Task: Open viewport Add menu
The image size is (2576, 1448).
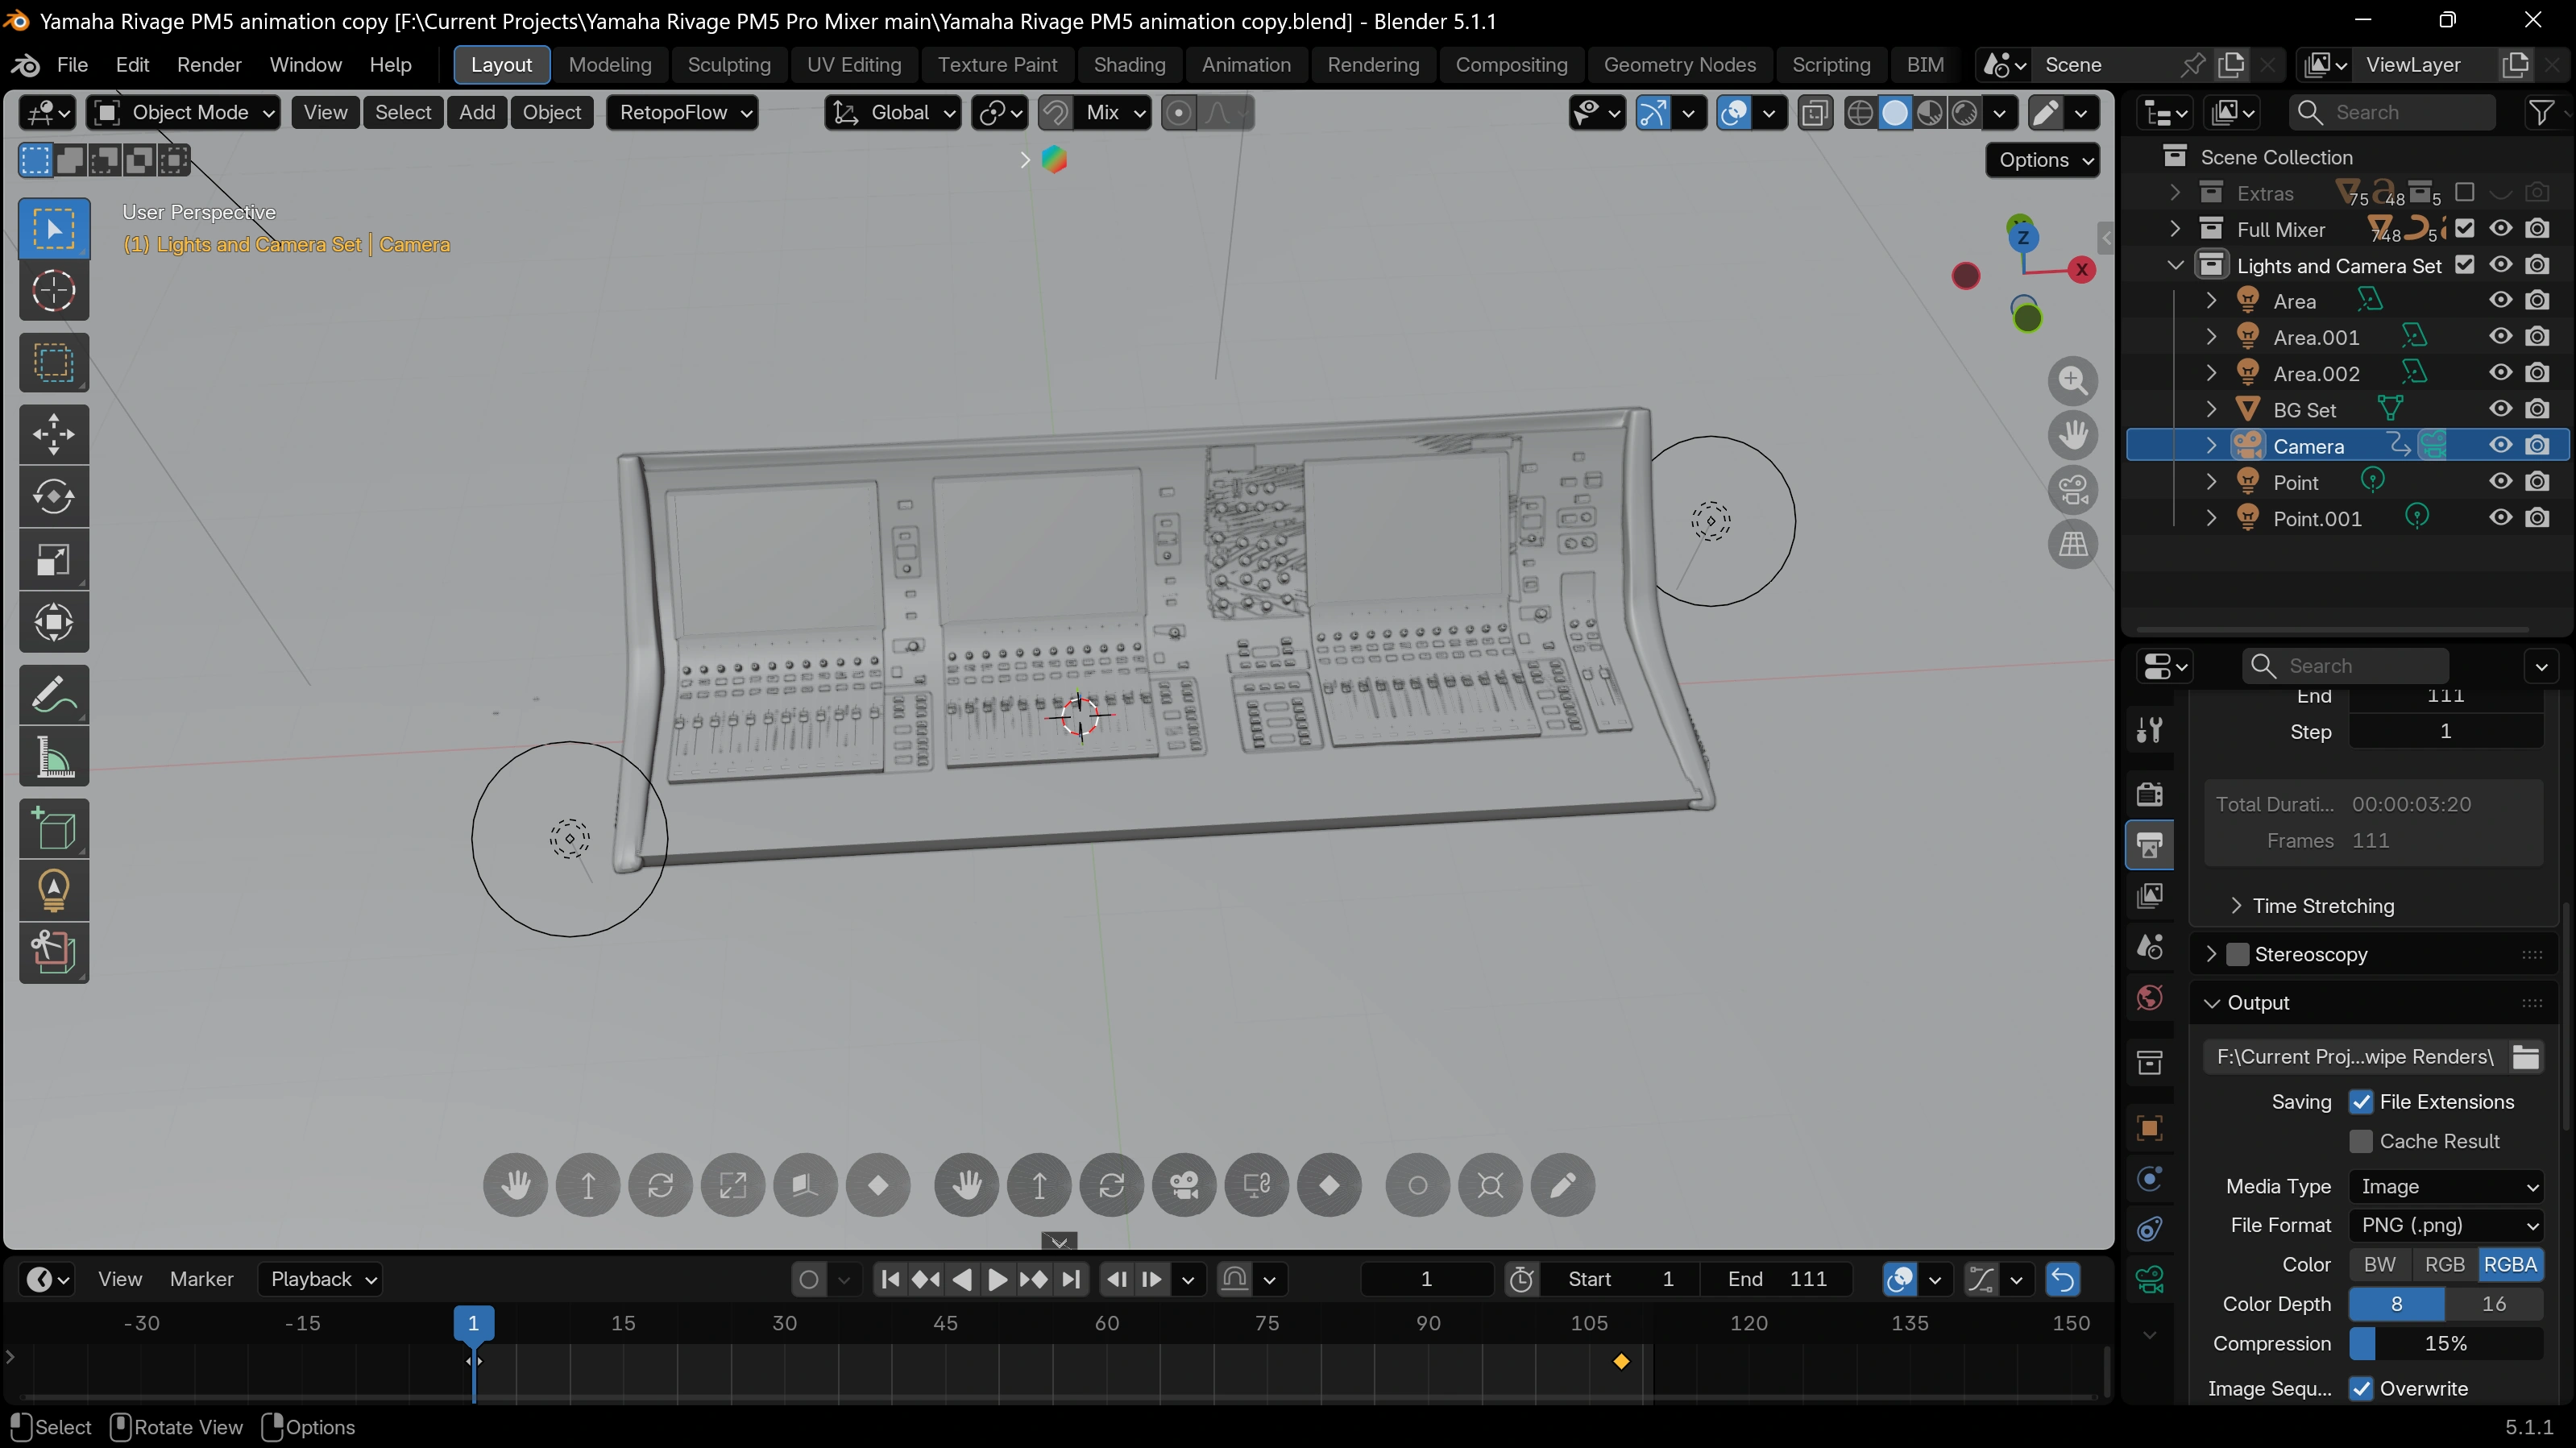Action: [x=477, y=113]
